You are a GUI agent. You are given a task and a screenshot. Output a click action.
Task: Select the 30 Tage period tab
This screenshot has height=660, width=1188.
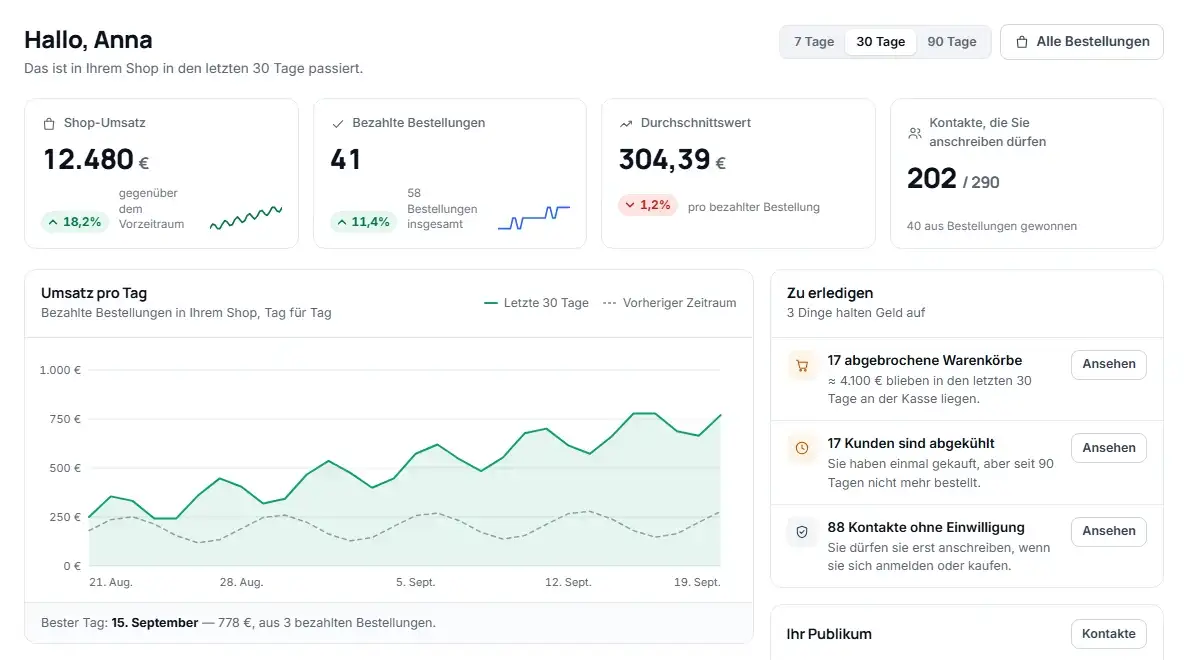[880, 42]
